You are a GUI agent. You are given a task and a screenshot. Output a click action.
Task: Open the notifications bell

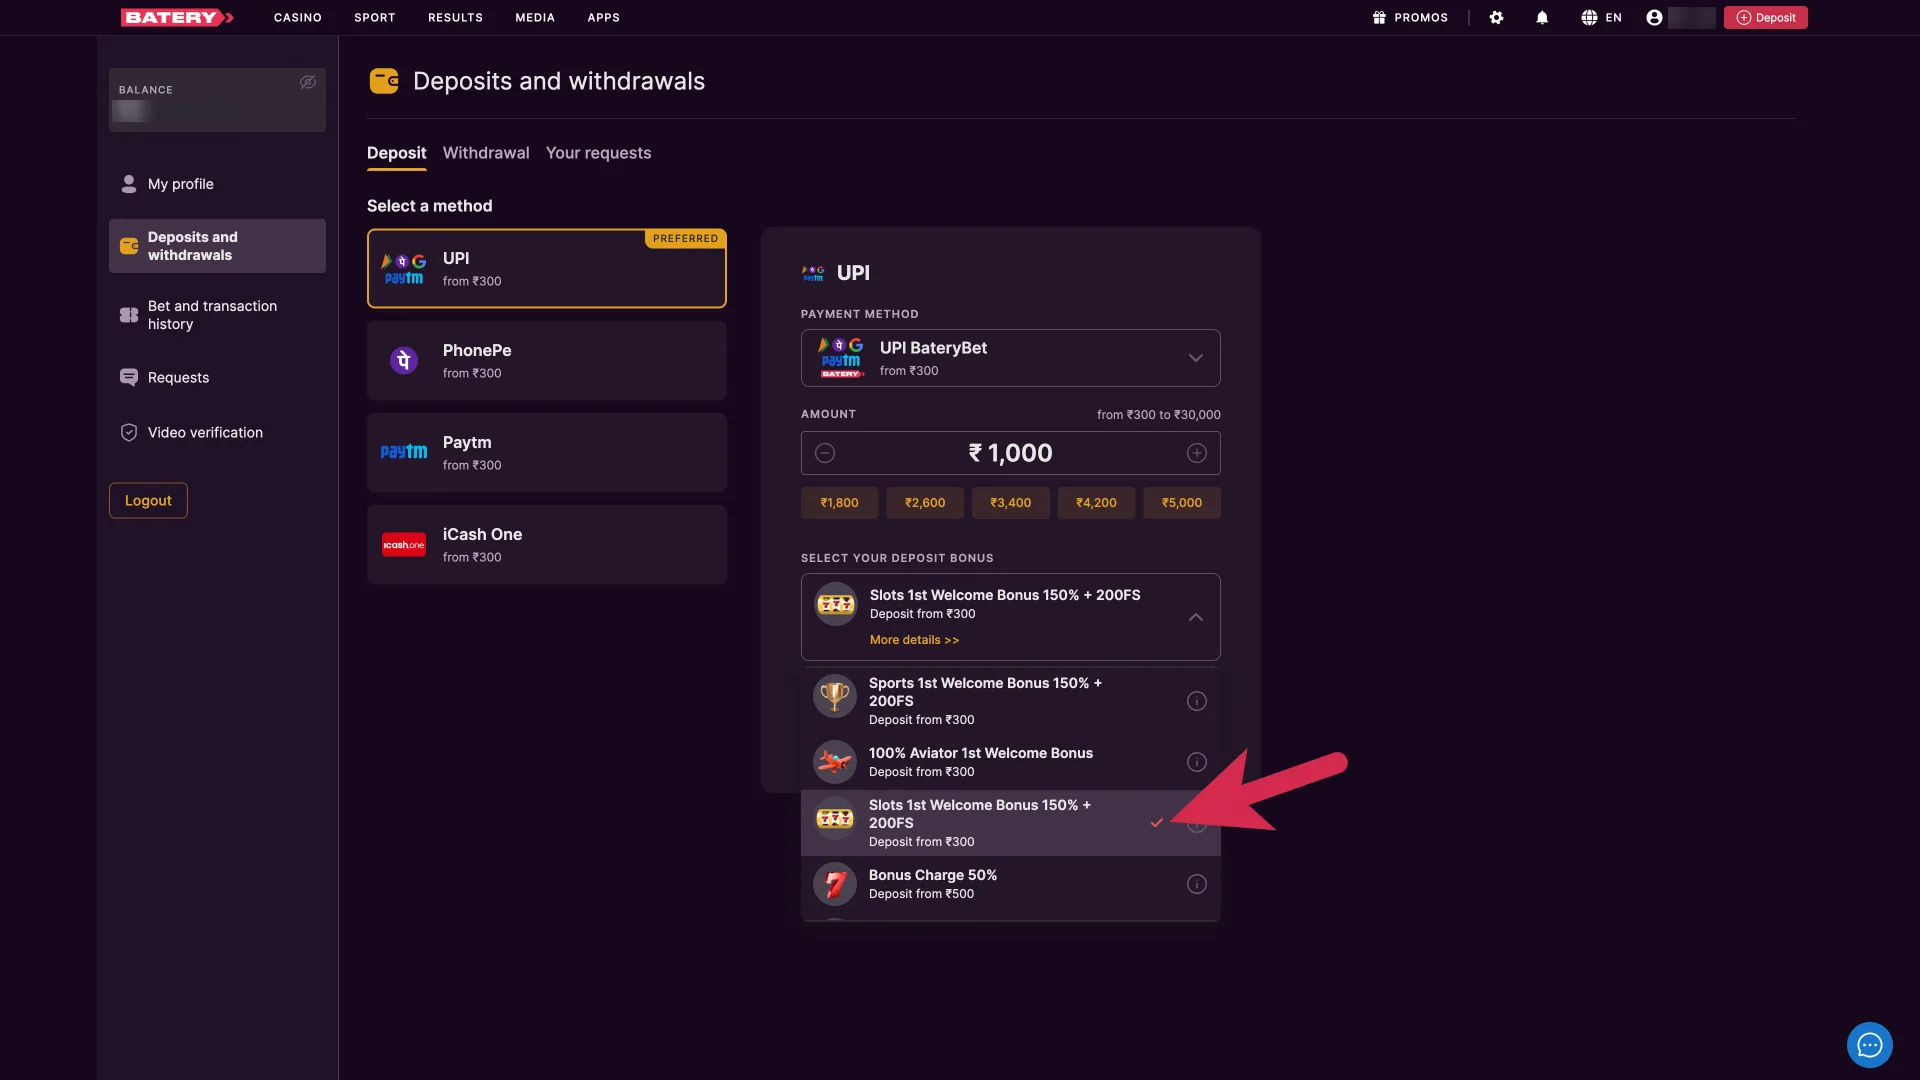pyautogui.click(x=1542, y=17)
